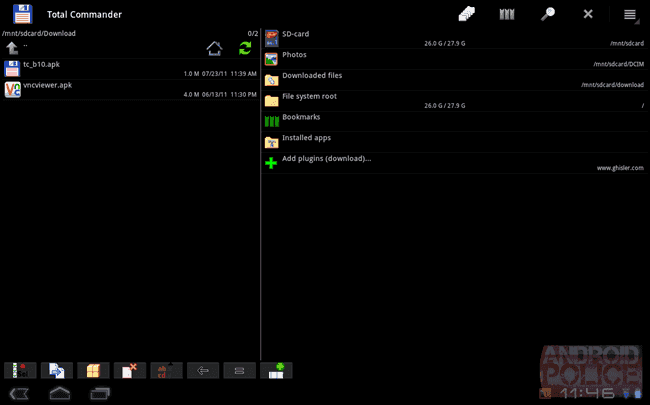
Task: Go to home folder via house icon
Action: click(x=214, y=49)
